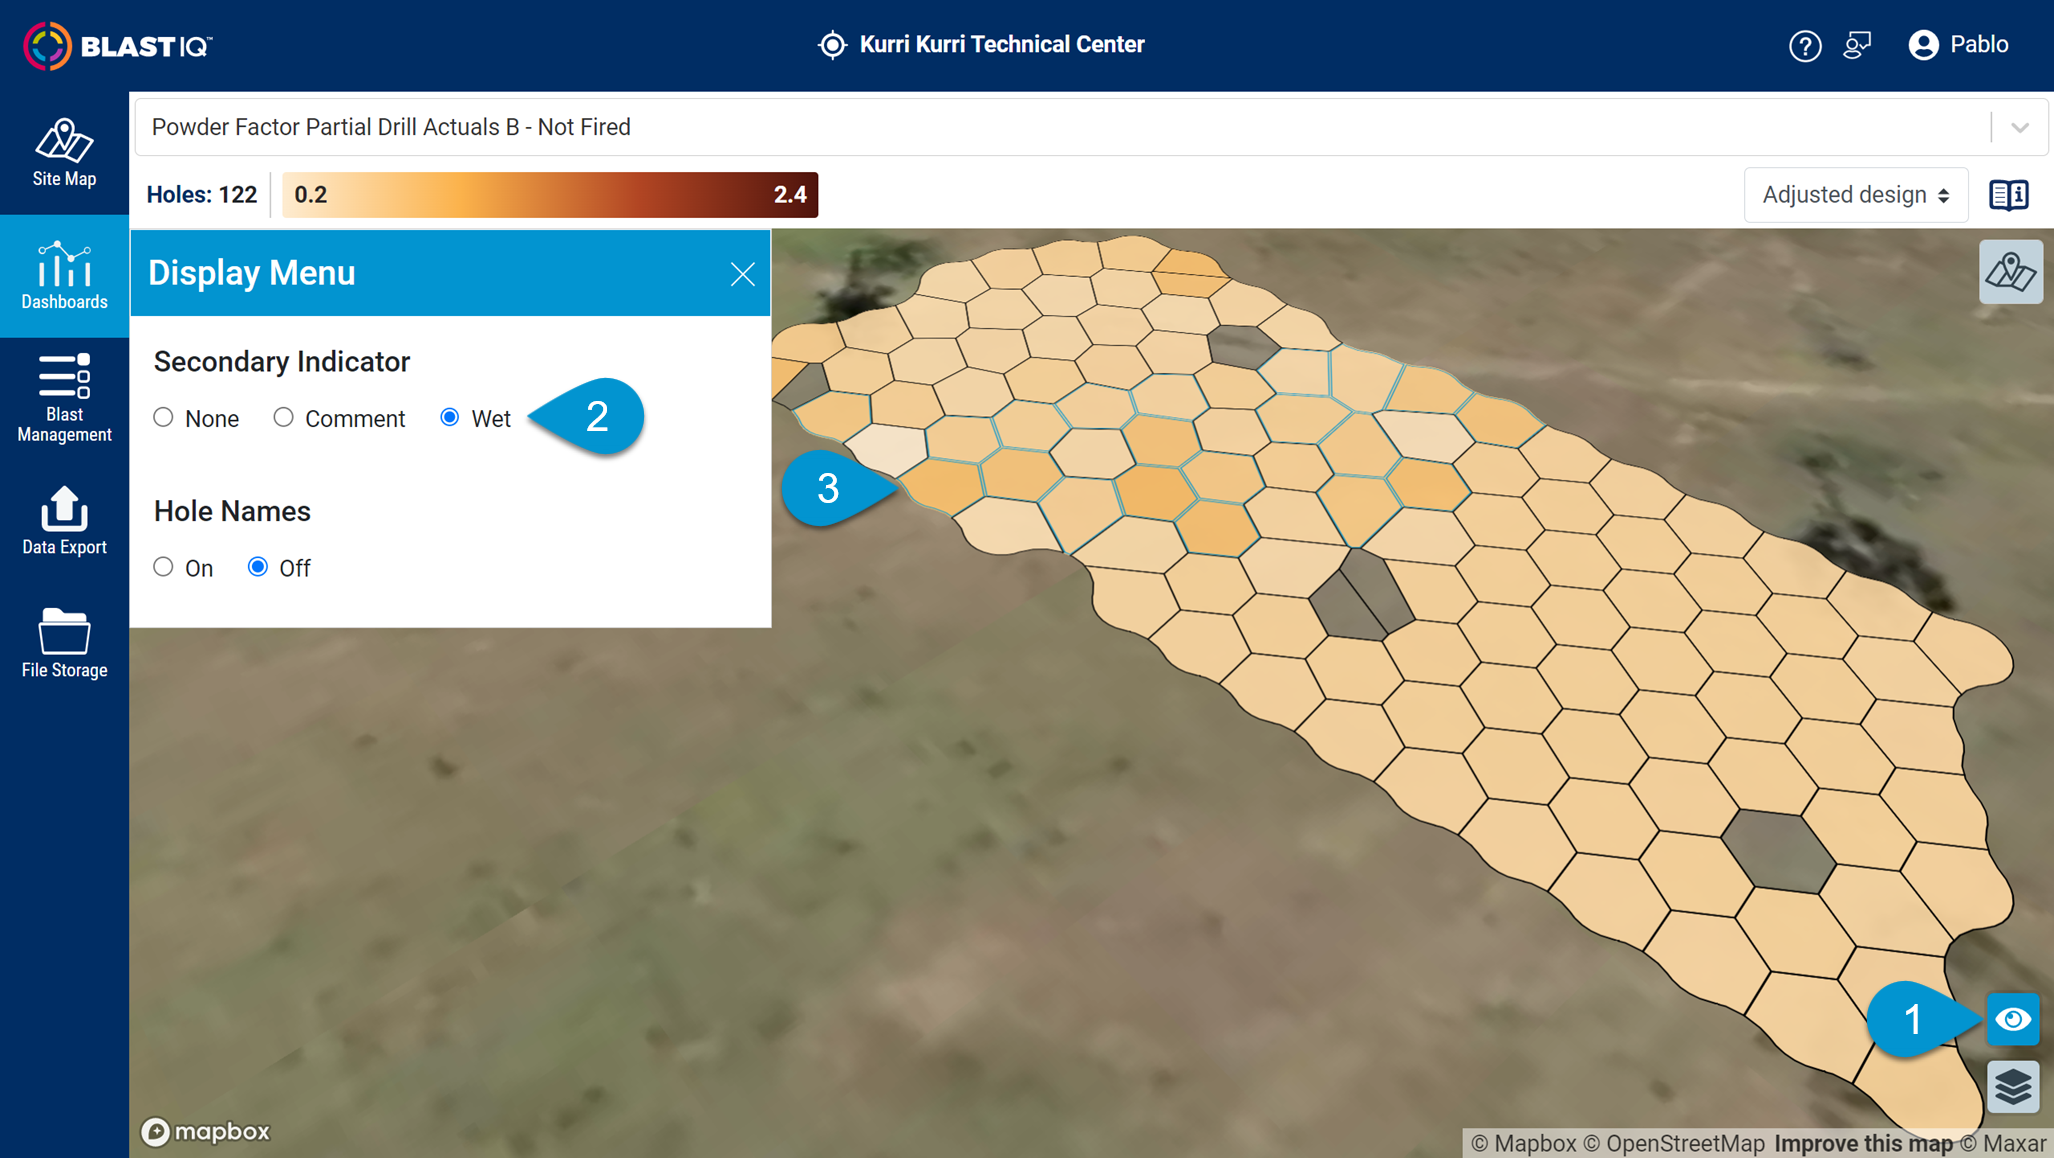Viewport: 2054px width, 1158px height.
Task: Click the site location target icon
Action: pos(832,45)
